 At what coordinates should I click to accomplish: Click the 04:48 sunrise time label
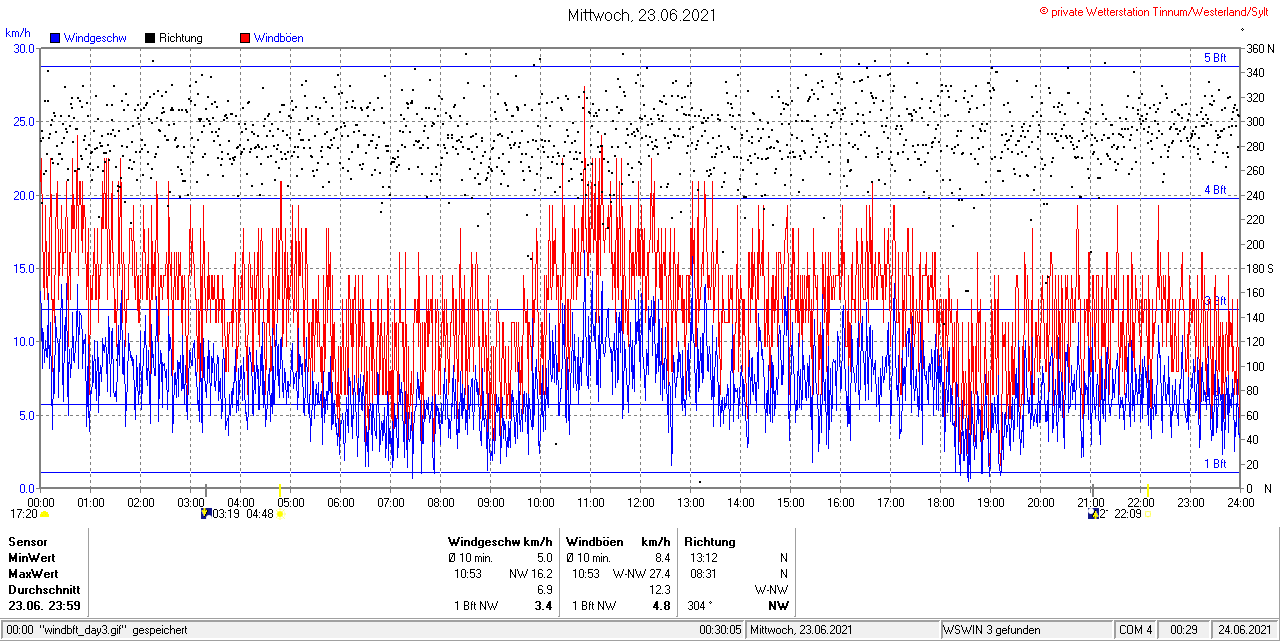tap(260, 514)
